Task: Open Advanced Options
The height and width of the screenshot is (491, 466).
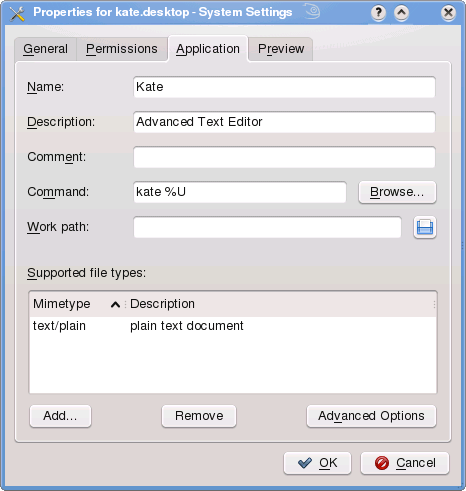Action: click(x=371, y=416)
